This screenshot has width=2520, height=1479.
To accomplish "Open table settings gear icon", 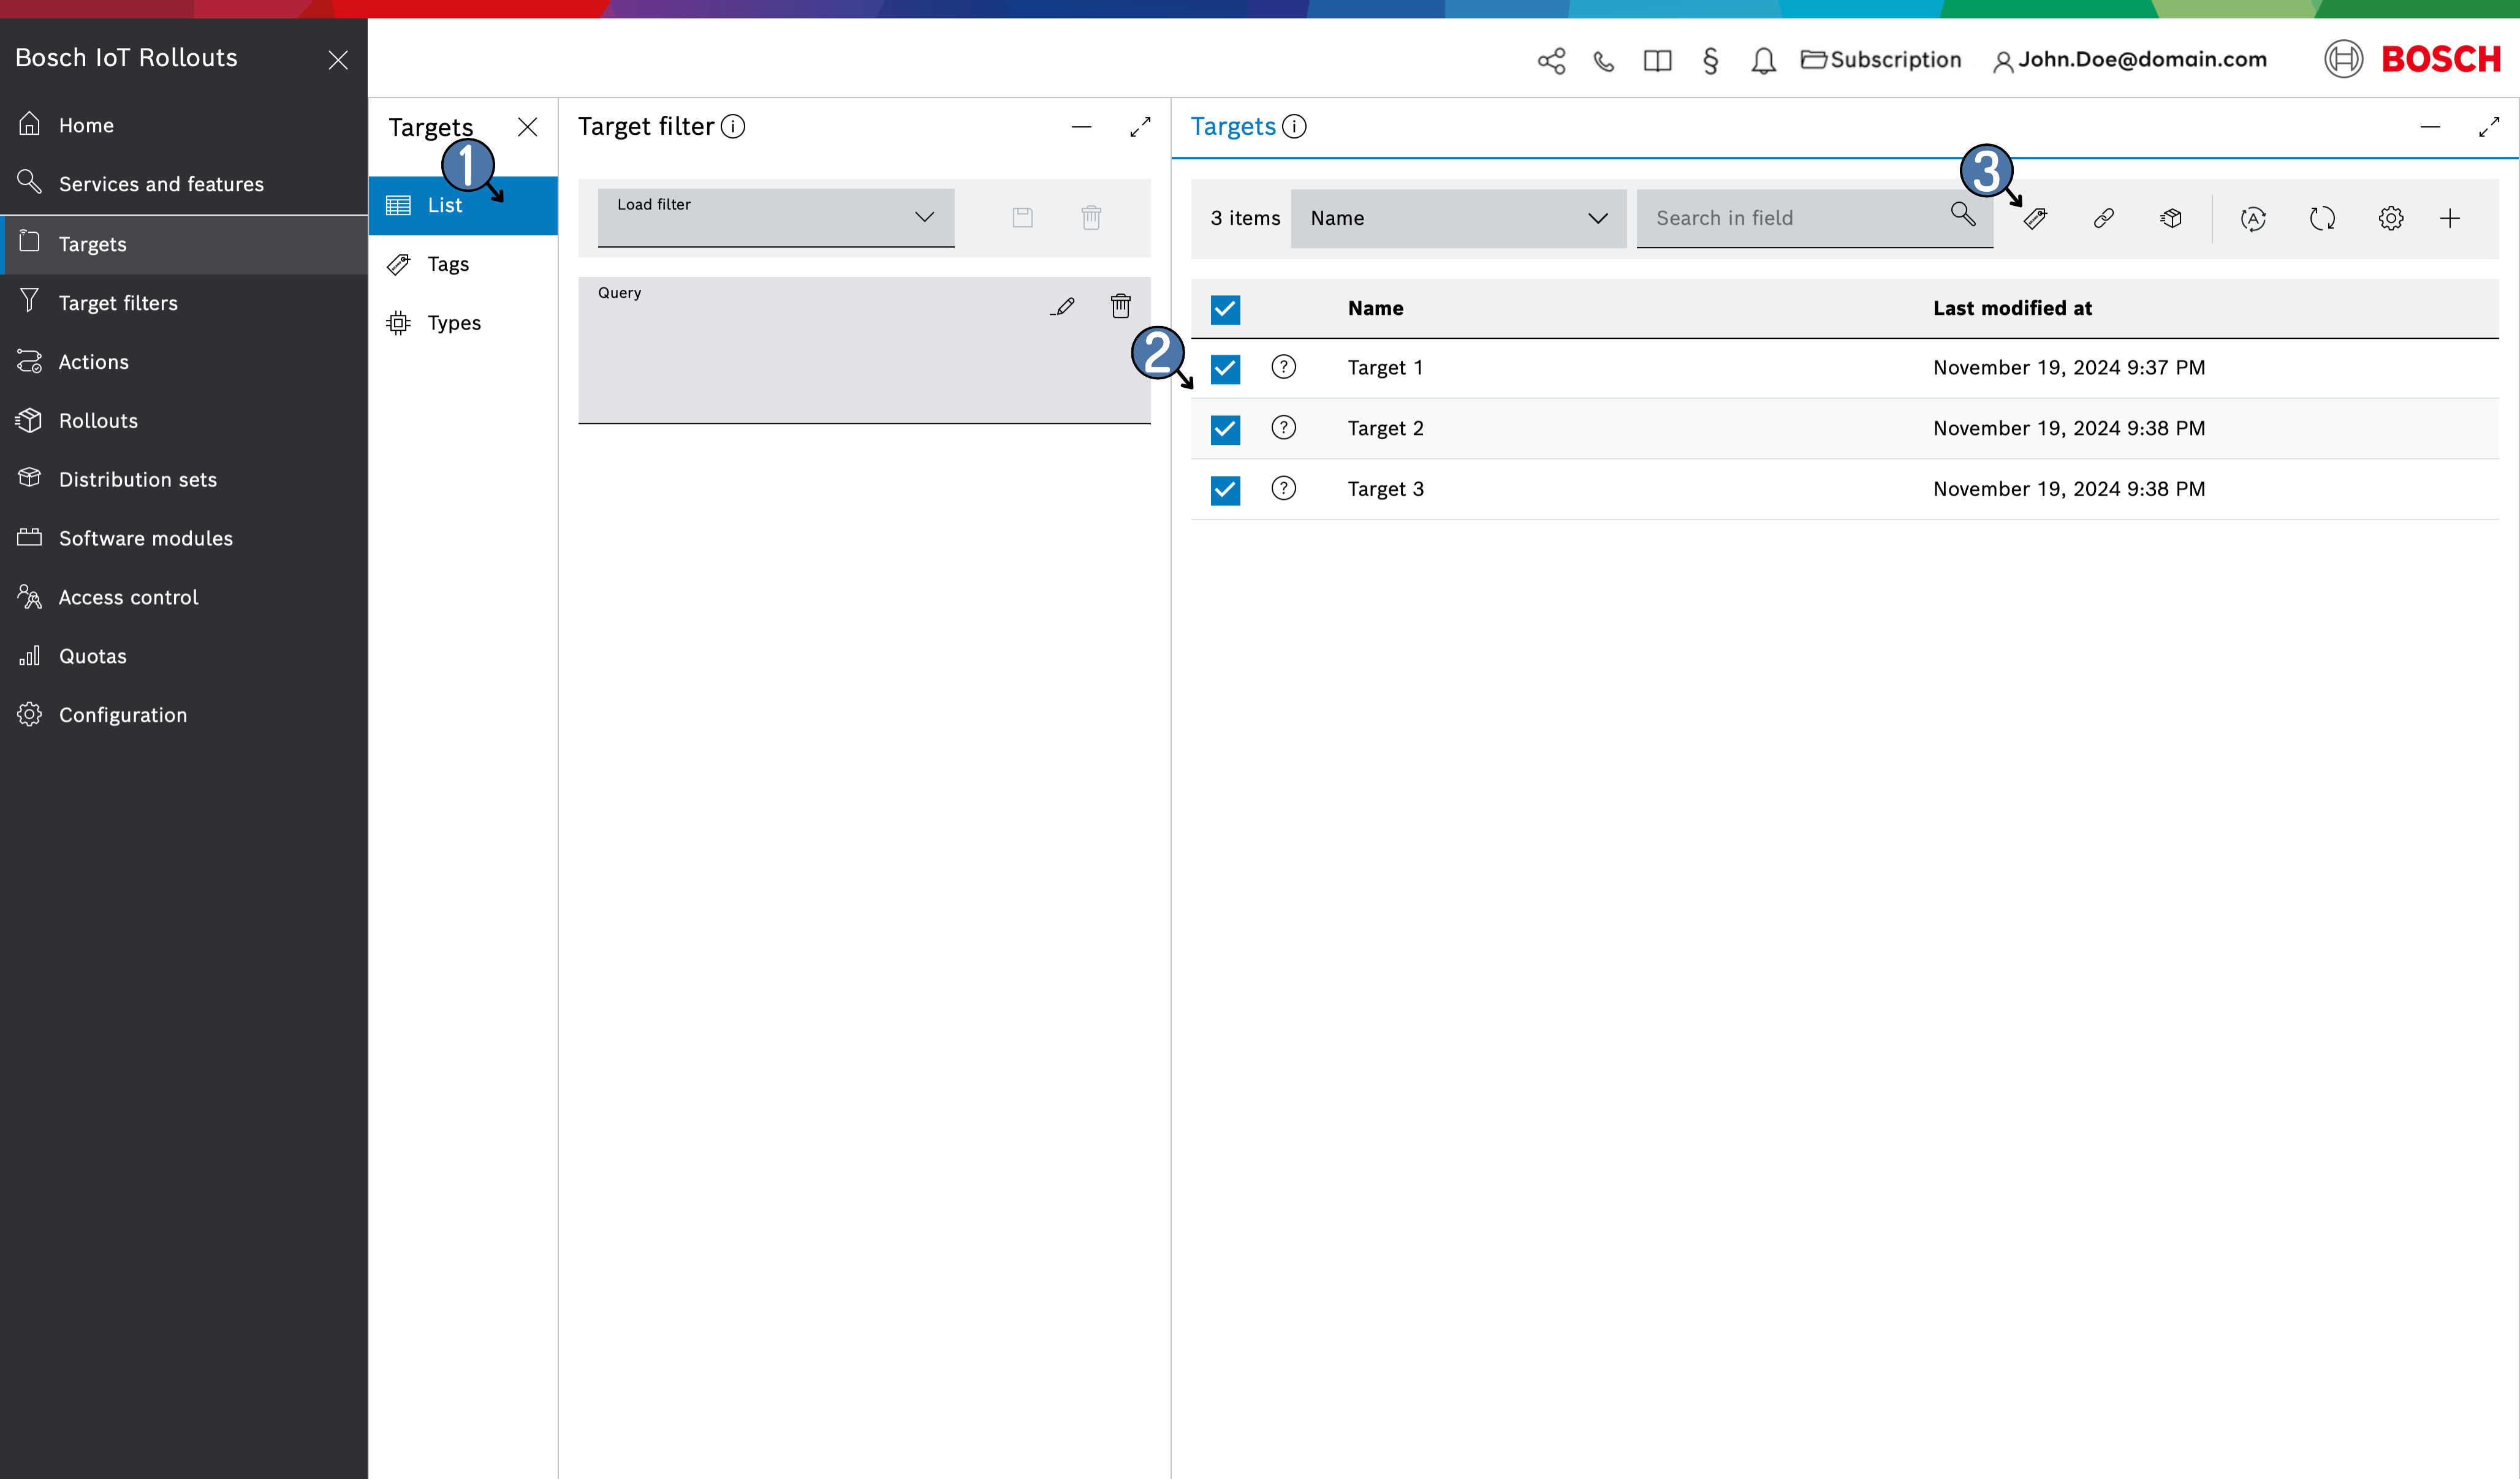I will (2390, 218).
